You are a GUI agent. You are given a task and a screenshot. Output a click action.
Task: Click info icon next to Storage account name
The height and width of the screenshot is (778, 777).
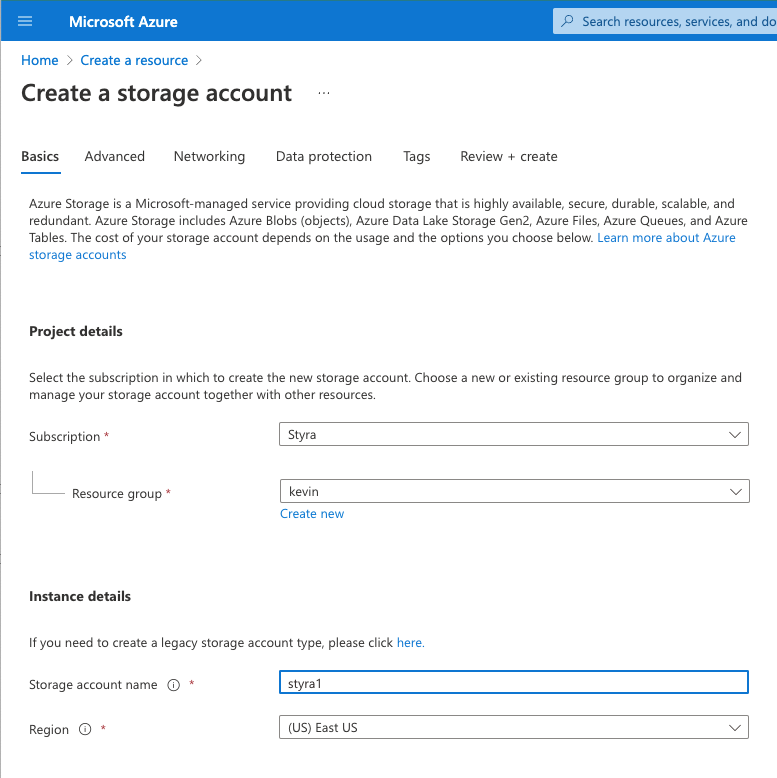click(173, 685)
